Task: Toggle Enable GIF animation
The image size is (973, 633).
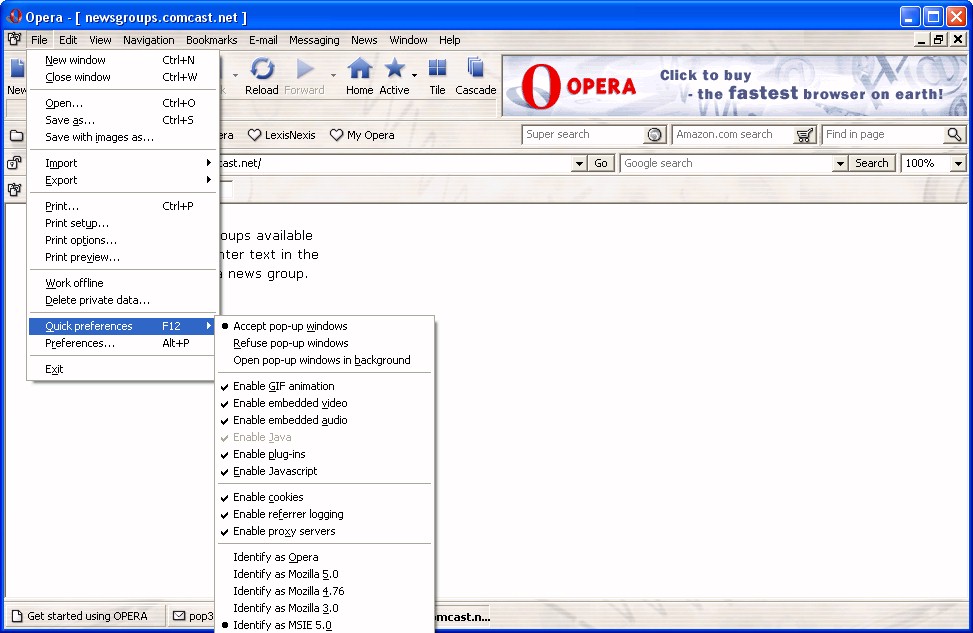Action: (x=283, y=386)
